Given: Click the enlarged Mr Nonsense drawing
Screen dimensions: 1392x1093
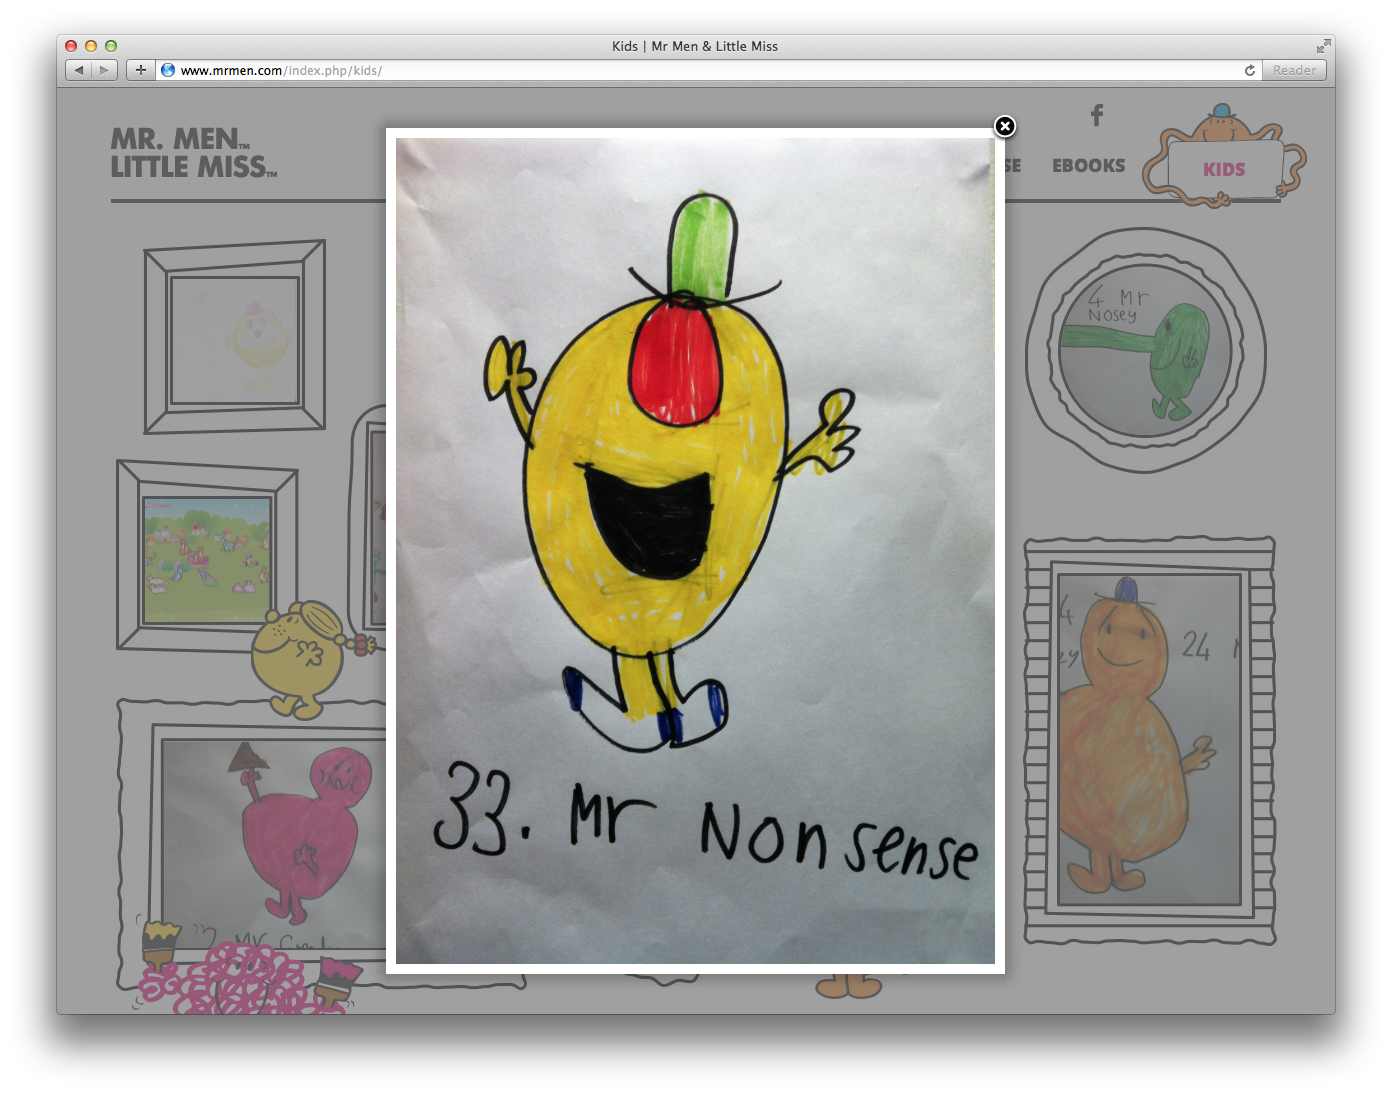Looking at the screenshot, I should [695, 551].
